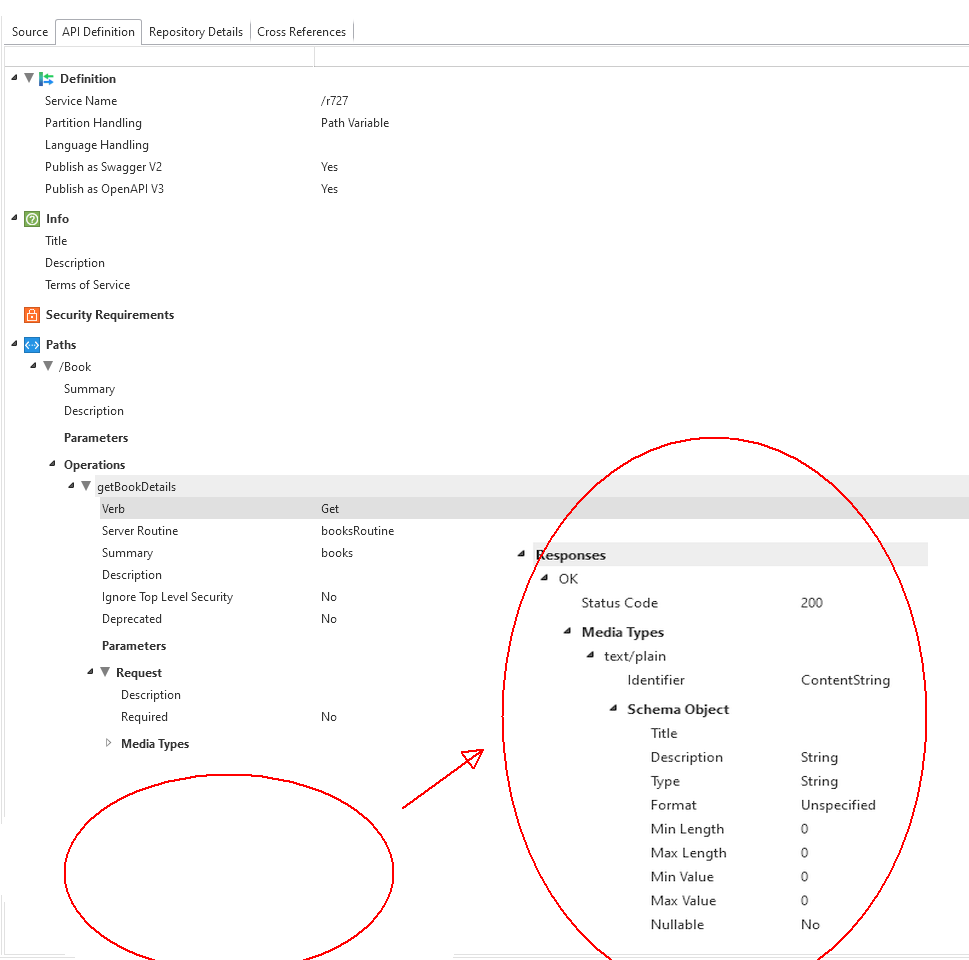Open the Repository Details tab
The width and height of the screenshot is (969, 960).
click(x=196, y=32)
